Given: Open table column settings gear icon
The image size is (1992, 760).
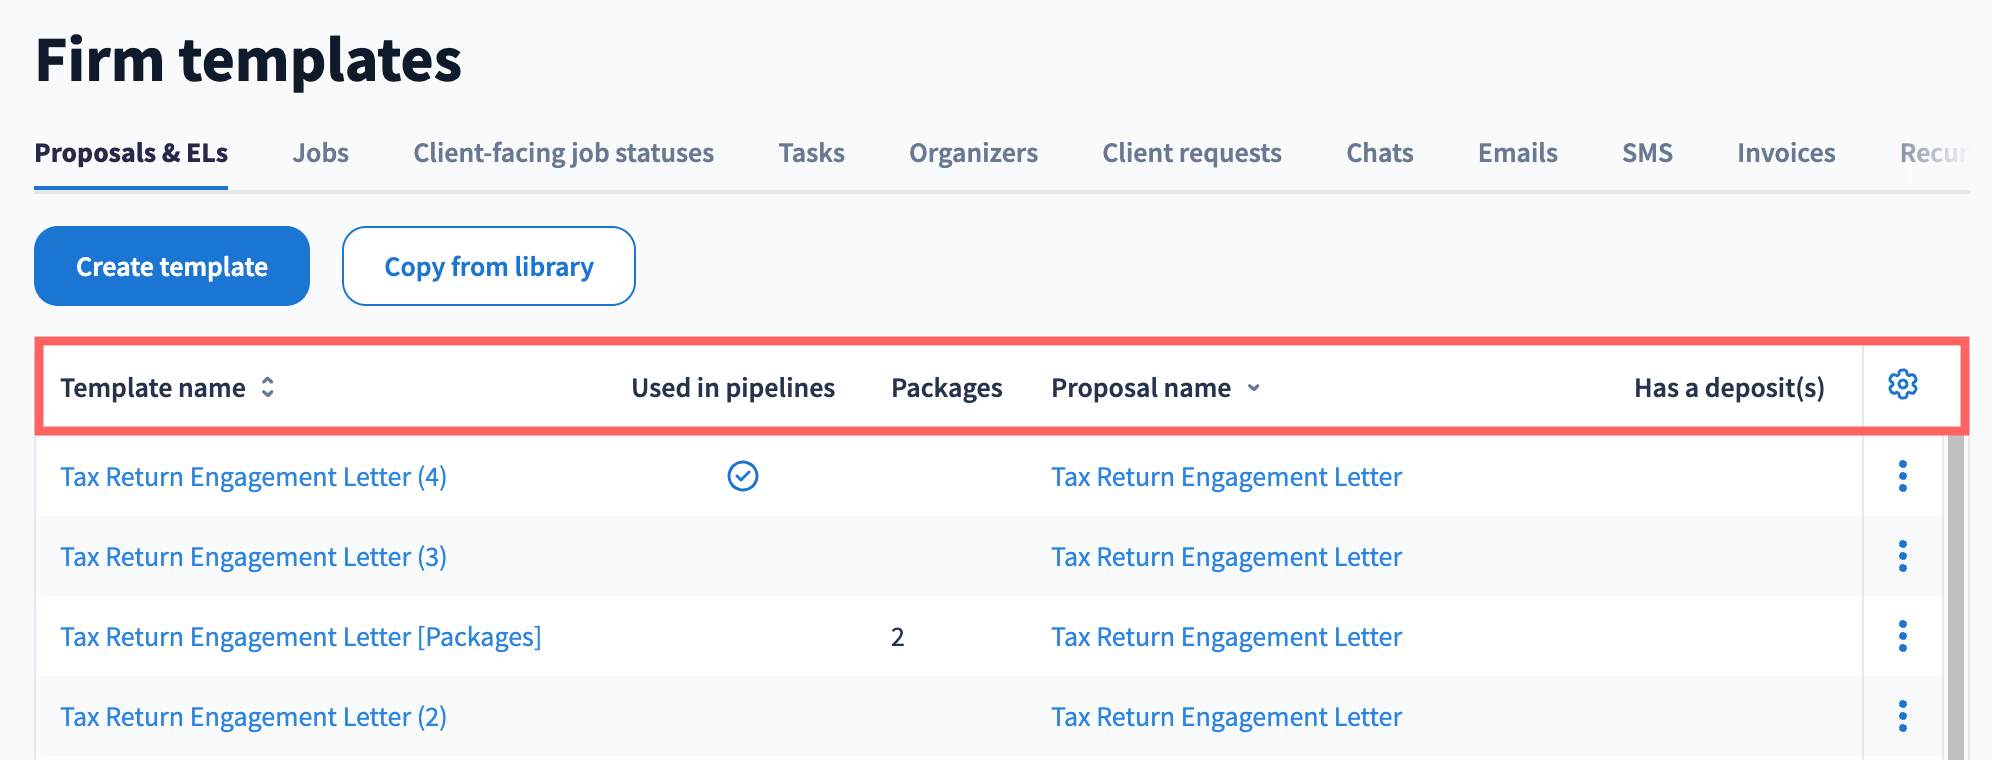Looking at the screenshot, I should coord(1902,384).
